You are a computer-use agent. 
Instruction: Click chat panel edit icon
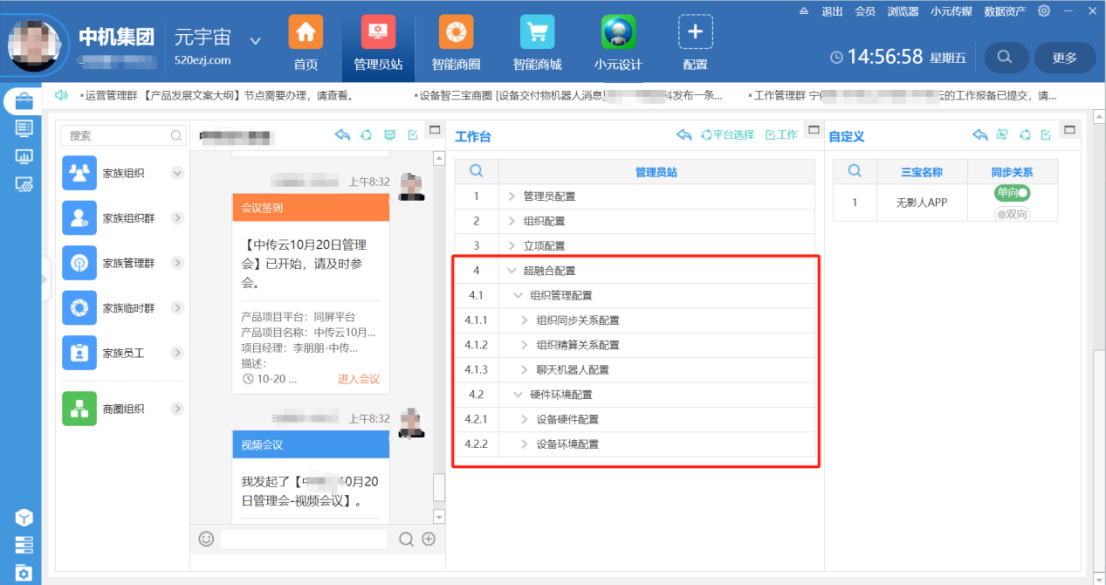[413, 135]
